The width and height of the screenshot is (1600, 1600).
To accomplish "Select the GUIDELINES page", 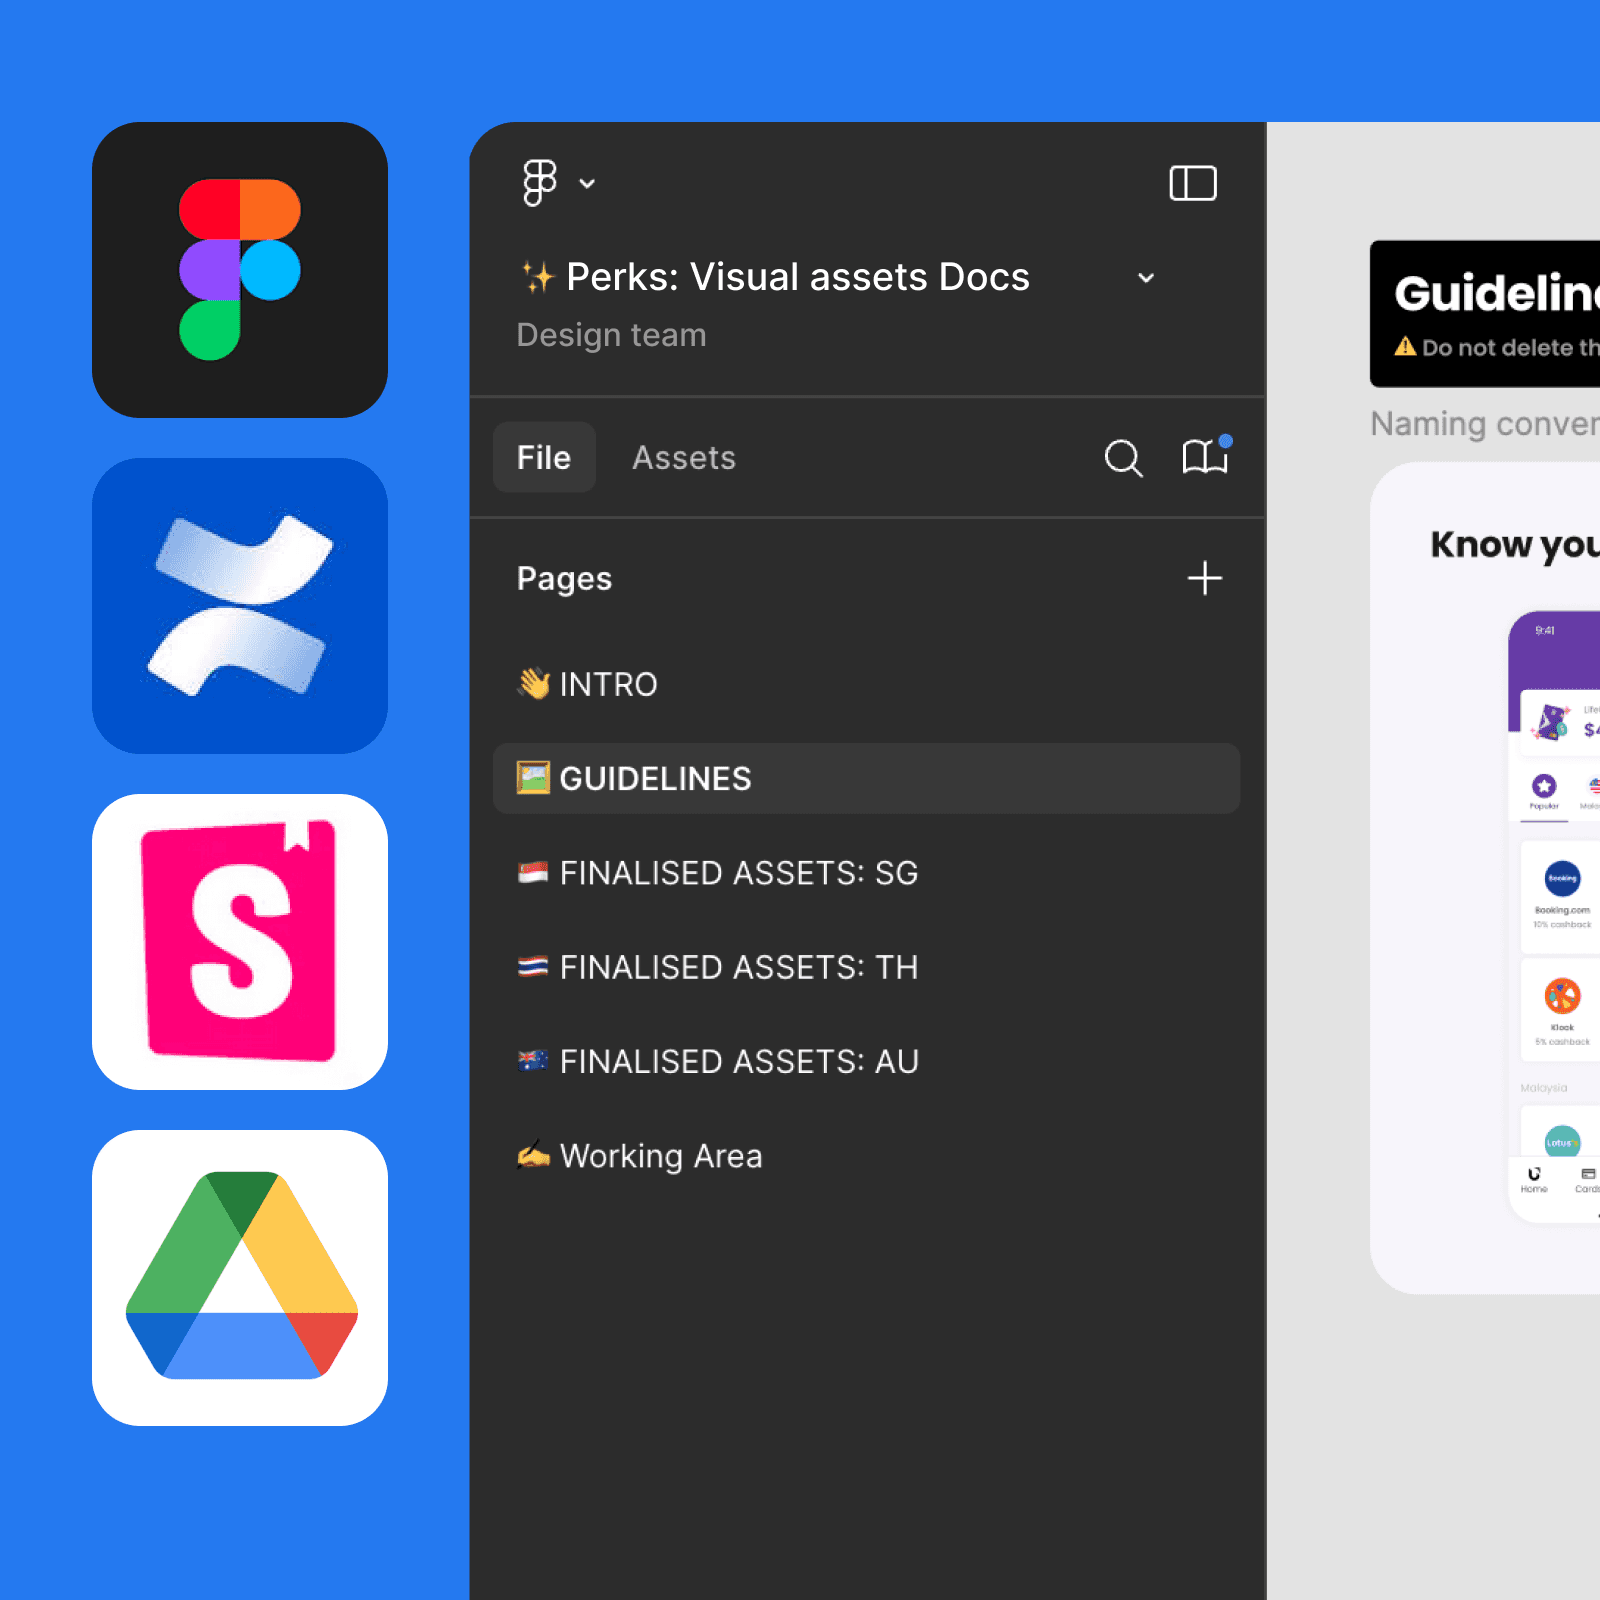I will click(866, 778).
